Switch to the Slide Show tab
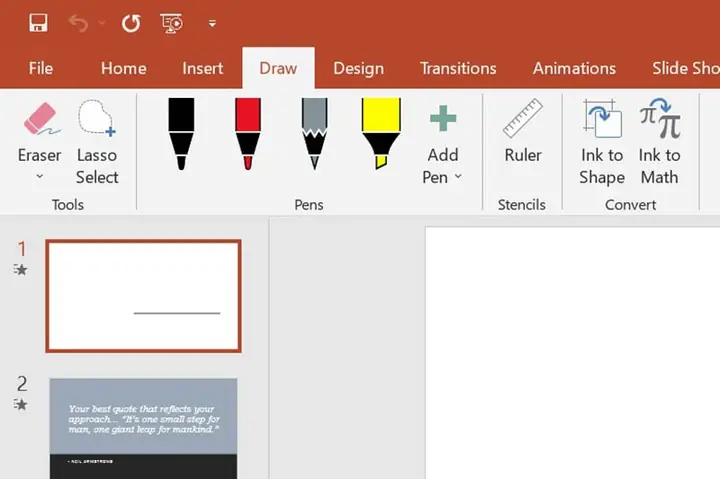The image size is (720, 479). (x=686, y=68)
